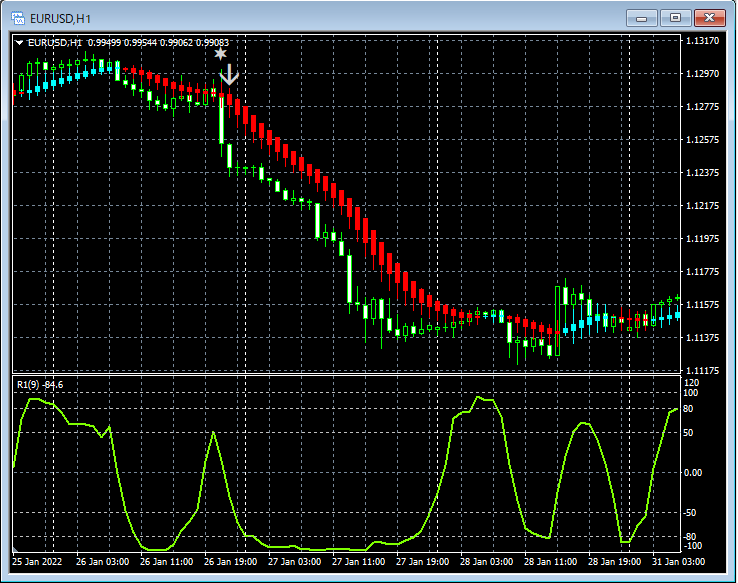Screen dimensions: 738x583
Task: Click the 26 Jan 19:00 time label
Action: coord(231,562)
